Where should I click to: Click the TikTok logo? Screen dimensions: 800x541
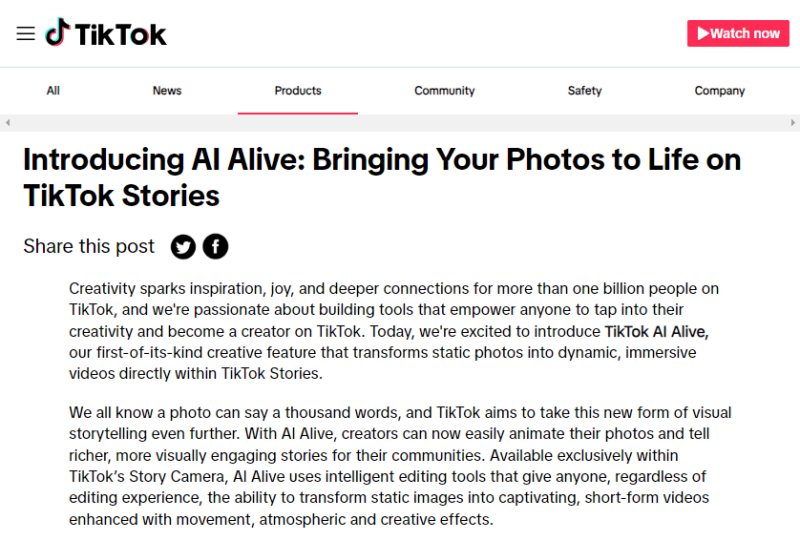coord(106,33)
